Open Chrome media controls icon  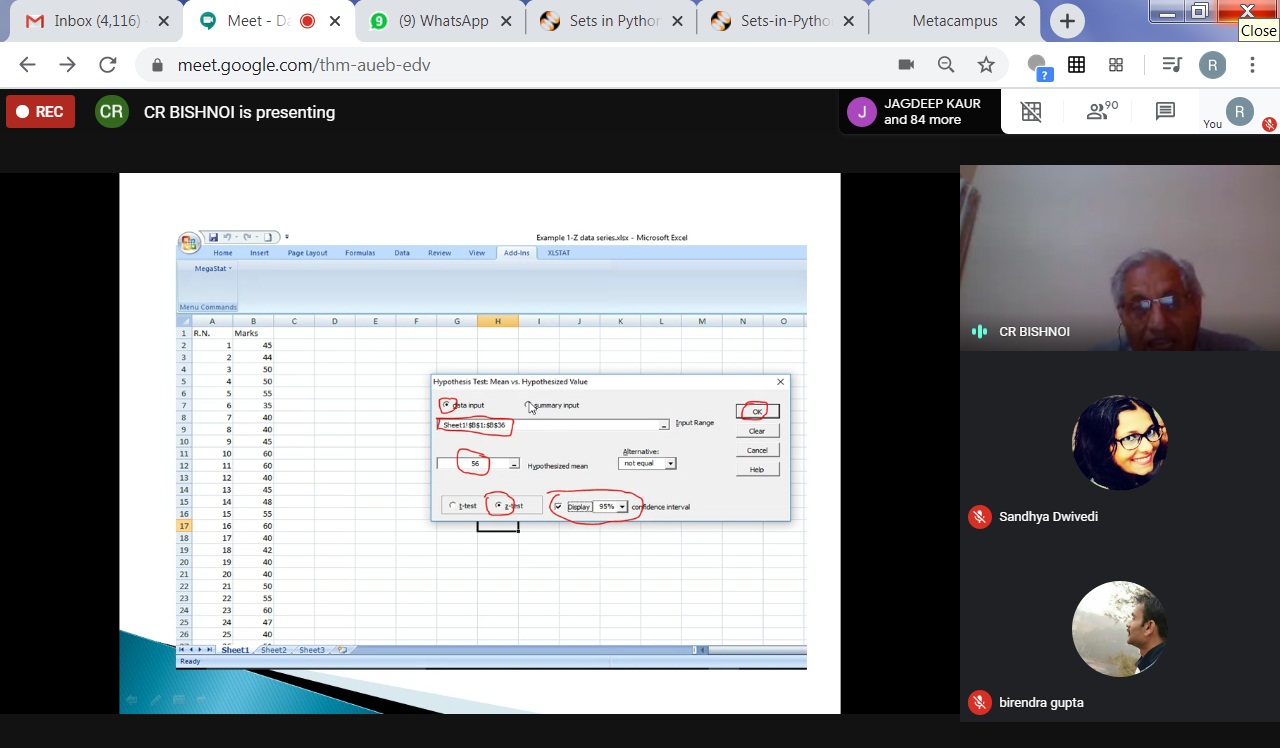(x=1172, y=65)
